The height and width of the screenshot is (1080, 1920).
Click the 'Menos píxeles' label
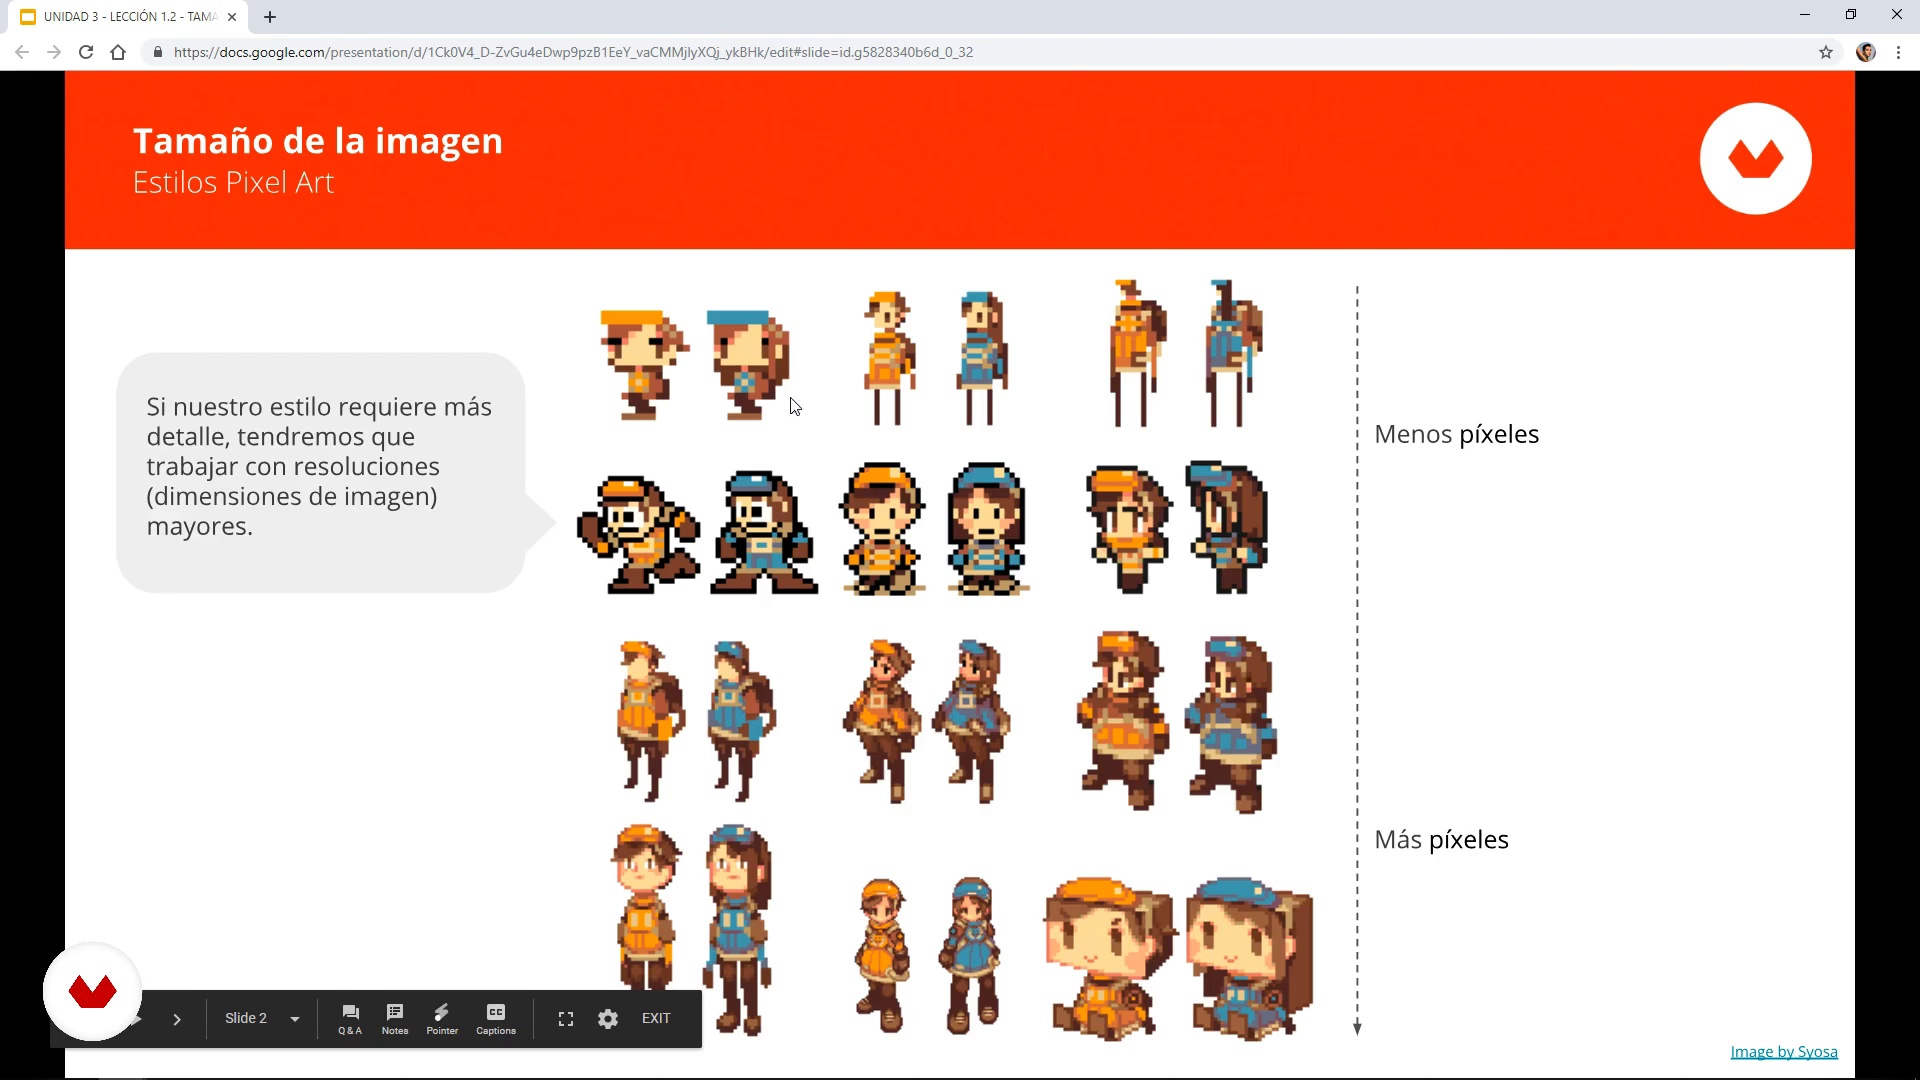point(1456,434)
